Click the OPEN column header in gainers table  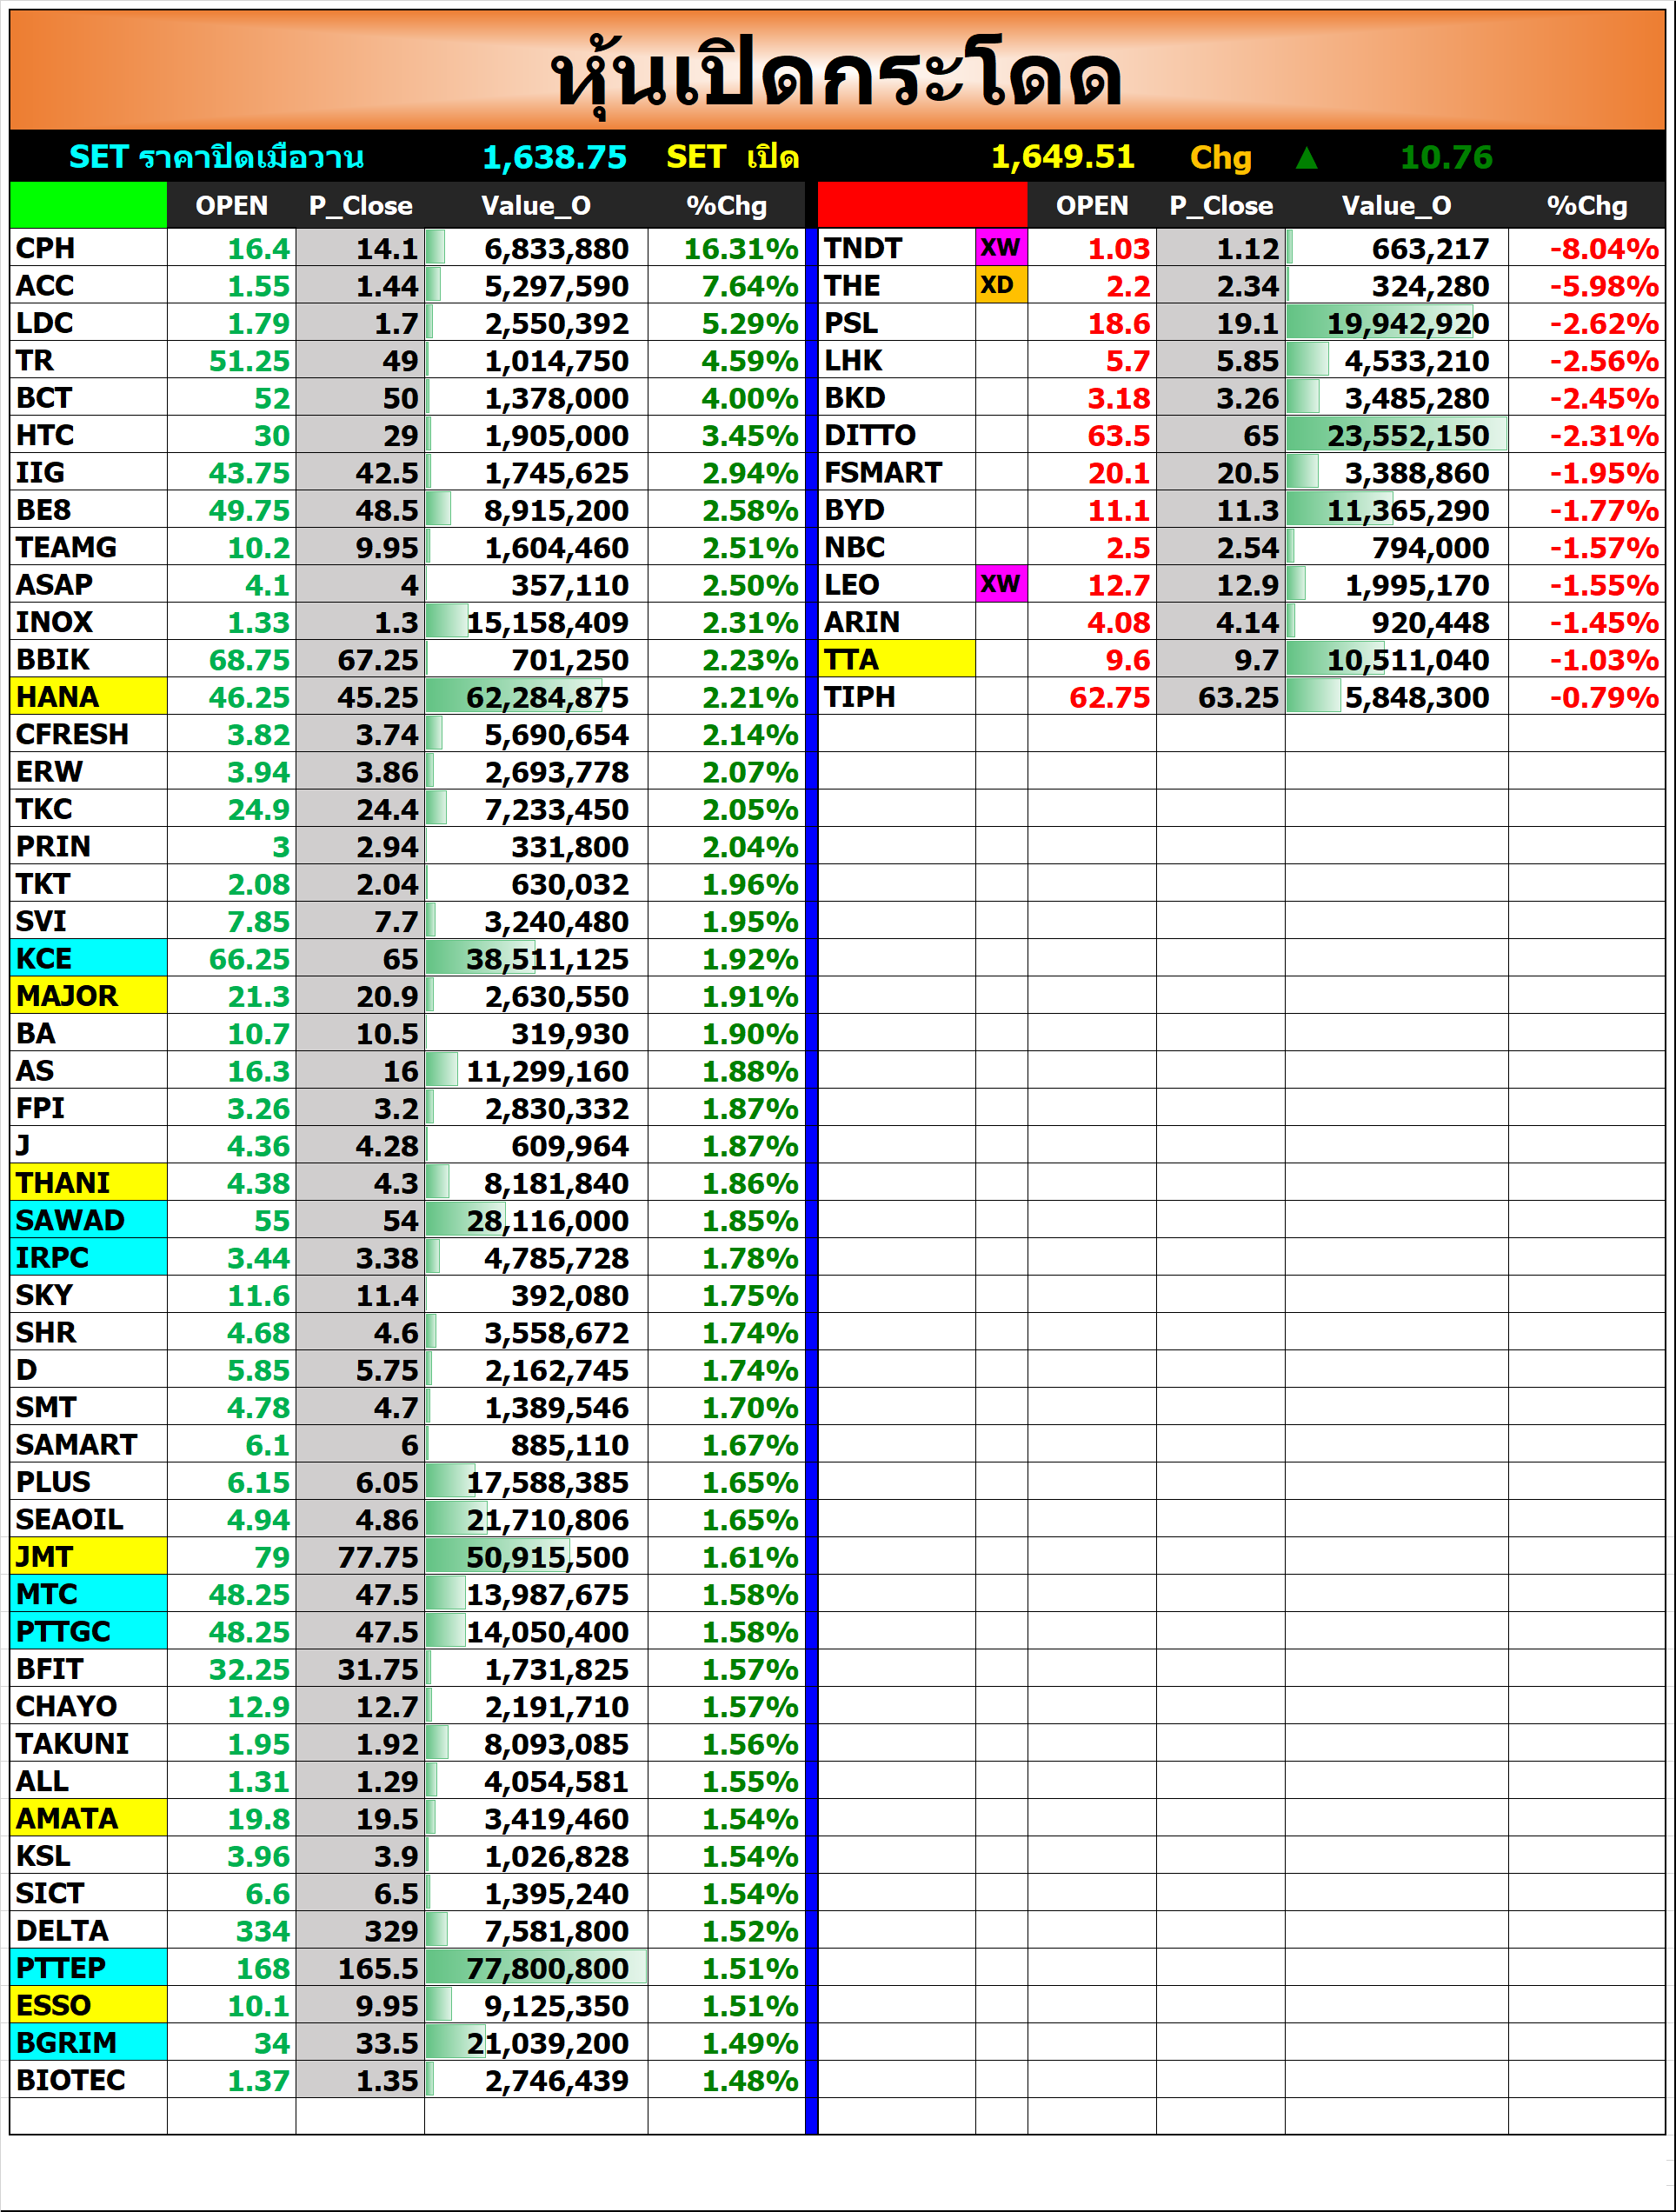[232, 205]
